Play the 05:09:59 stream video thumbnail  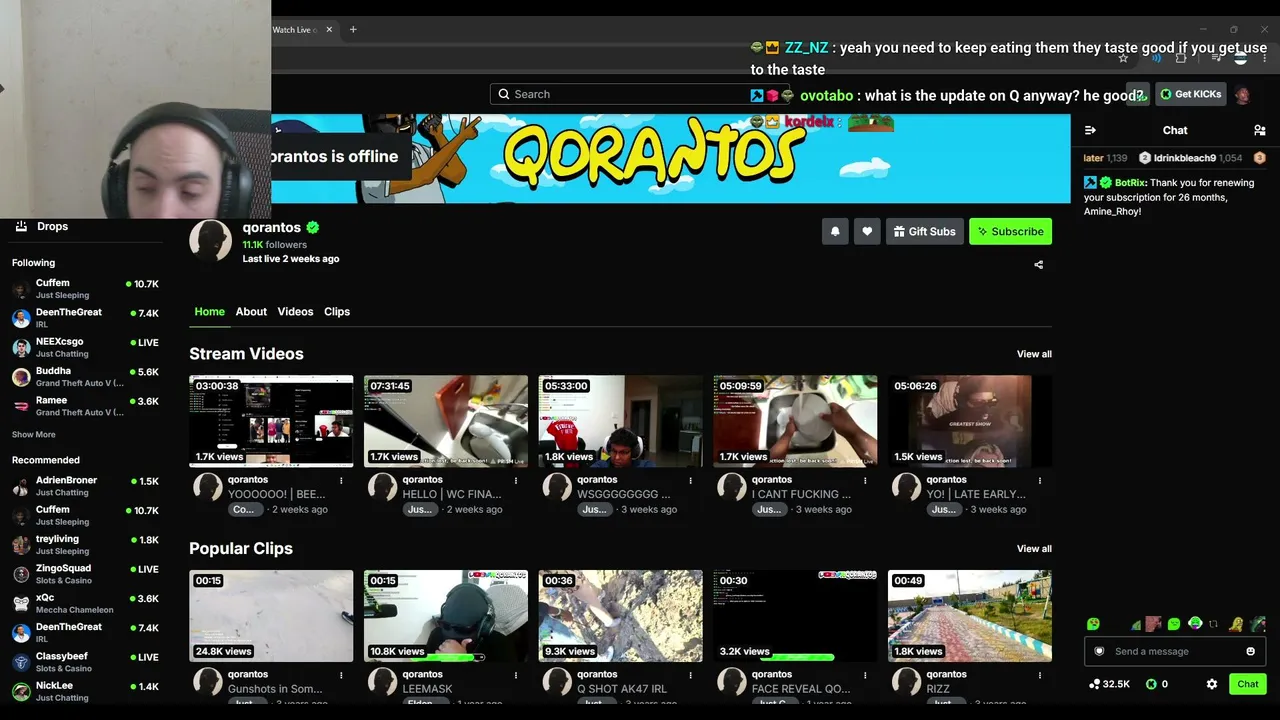coord(795,421)
